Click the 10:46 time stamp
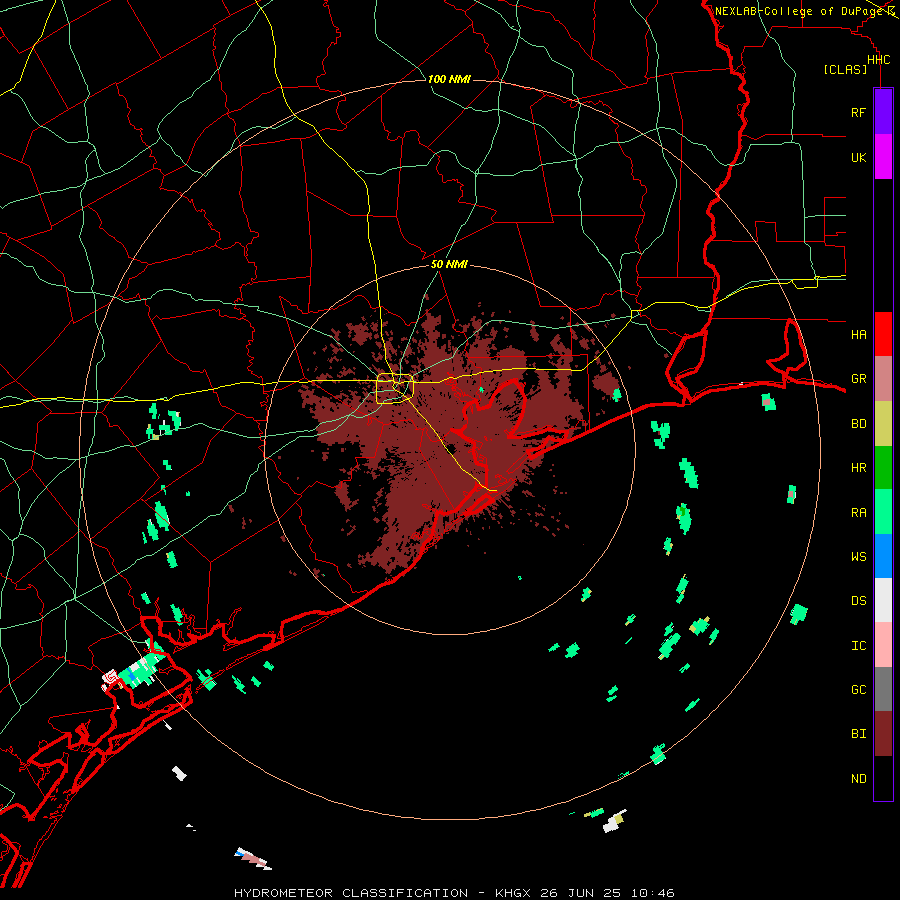Image resolution: width=900 pixels, height=900 pixels. click(x=653, y=893)
